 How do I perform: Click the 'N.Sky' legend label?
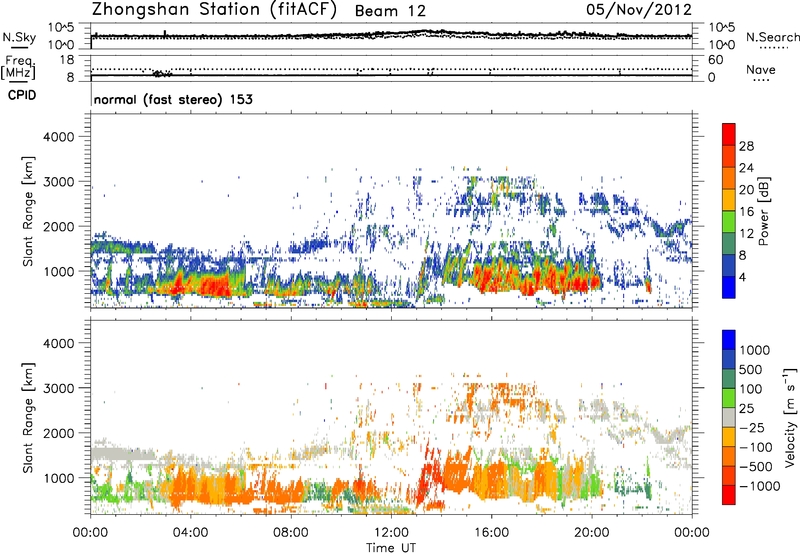(x=19, y=37)
